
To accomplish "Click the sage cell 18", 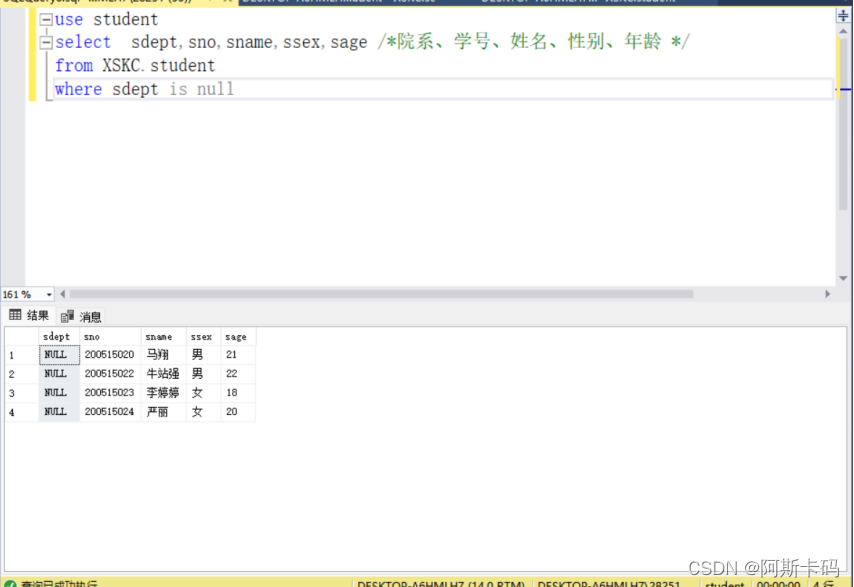I will (x=238, y=393).
